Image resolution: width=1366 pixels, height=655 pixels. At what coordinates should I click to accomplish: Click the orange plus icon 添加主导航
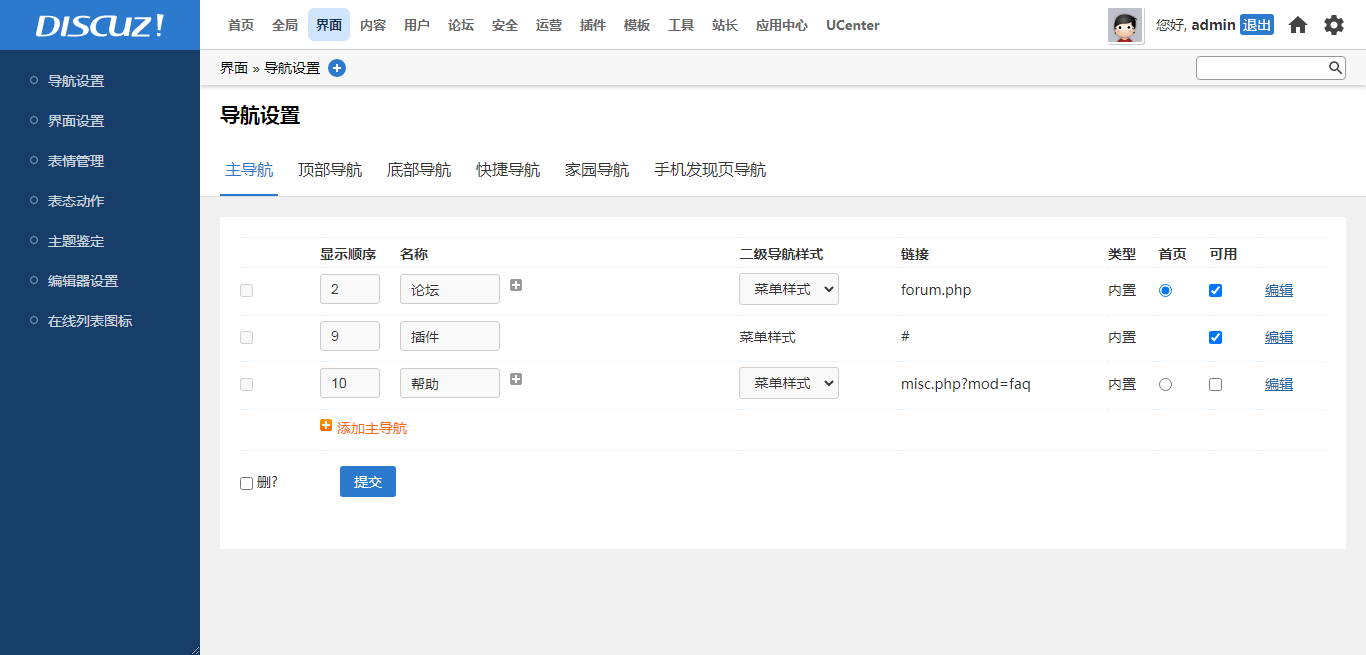[x=326, y=425]
